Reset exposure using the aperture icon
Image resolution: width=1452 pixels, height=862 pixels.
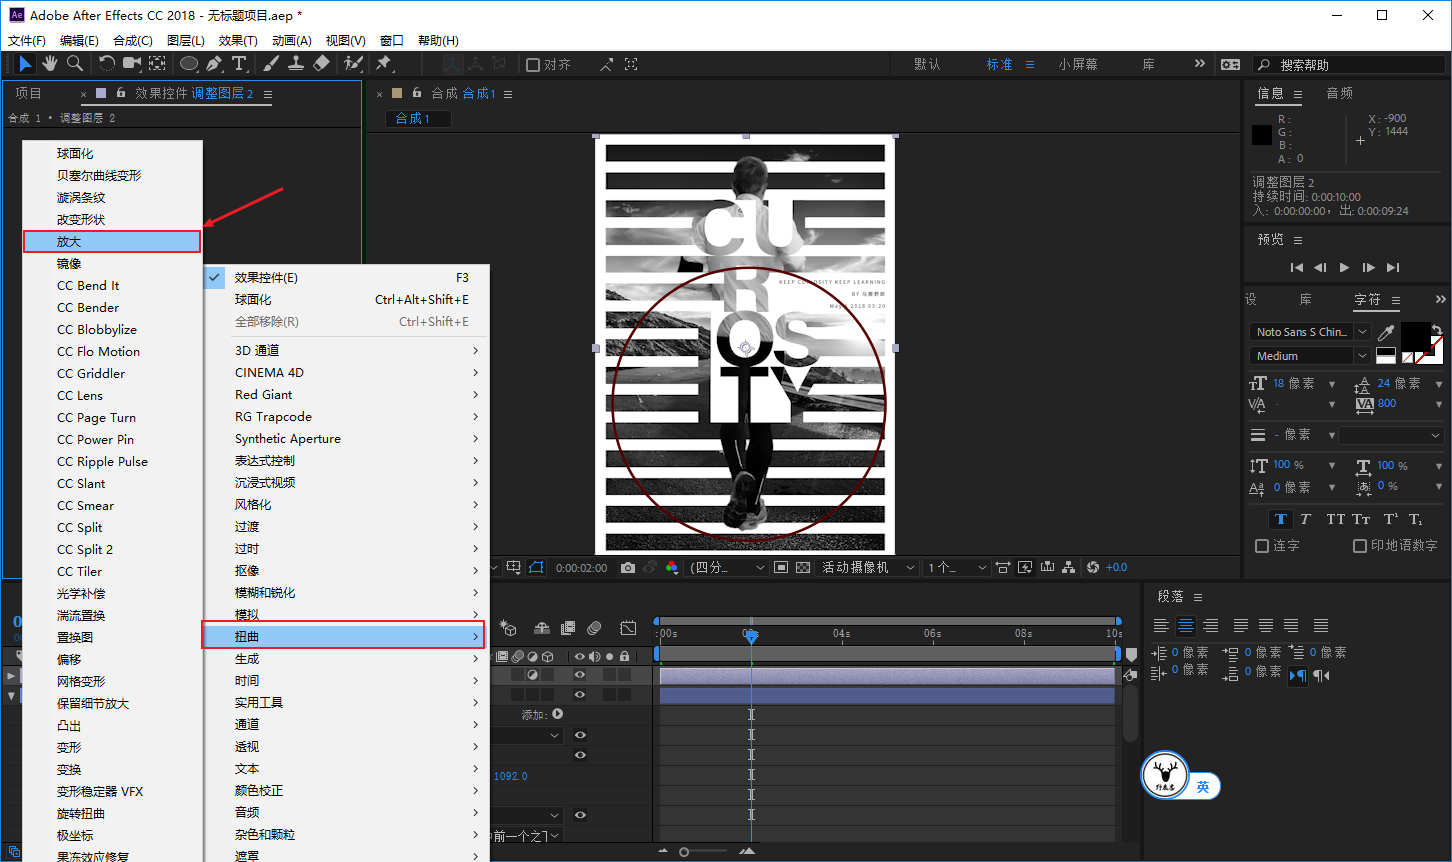tap(1093, 567)
